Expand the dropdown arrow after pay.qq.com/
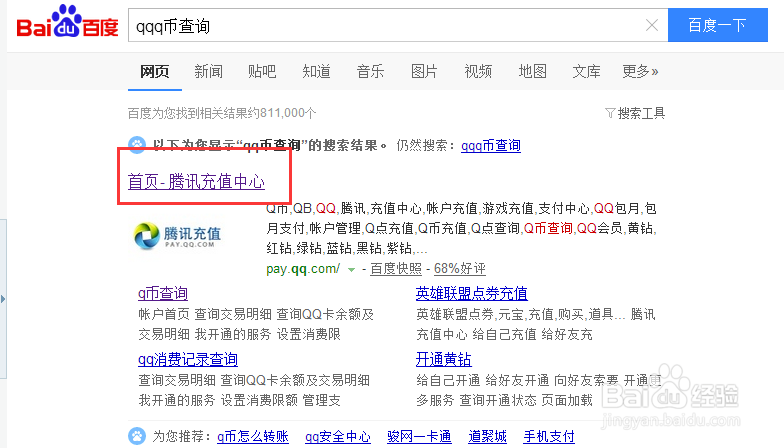This screenshot has width=784, height=448. point(351,270)
